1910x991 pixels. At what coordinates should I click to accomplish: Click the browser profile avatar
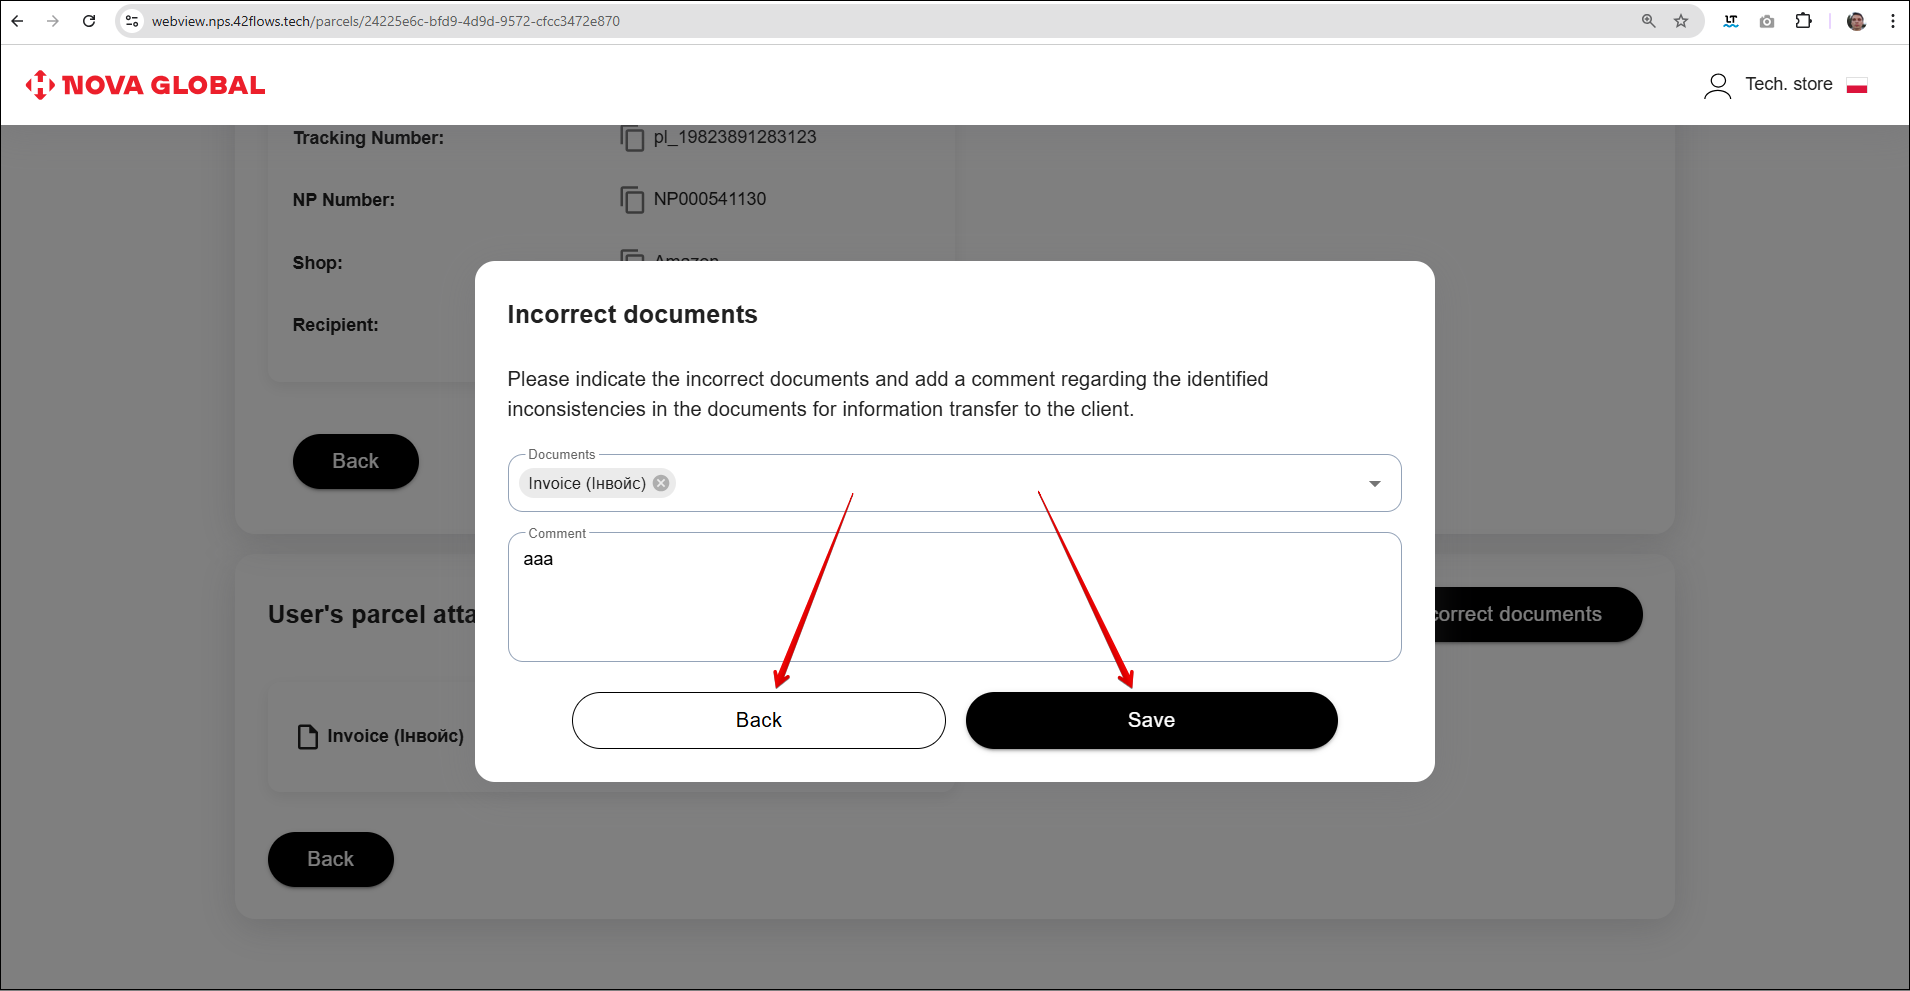pyautogui.click(x=1856, y=21)
